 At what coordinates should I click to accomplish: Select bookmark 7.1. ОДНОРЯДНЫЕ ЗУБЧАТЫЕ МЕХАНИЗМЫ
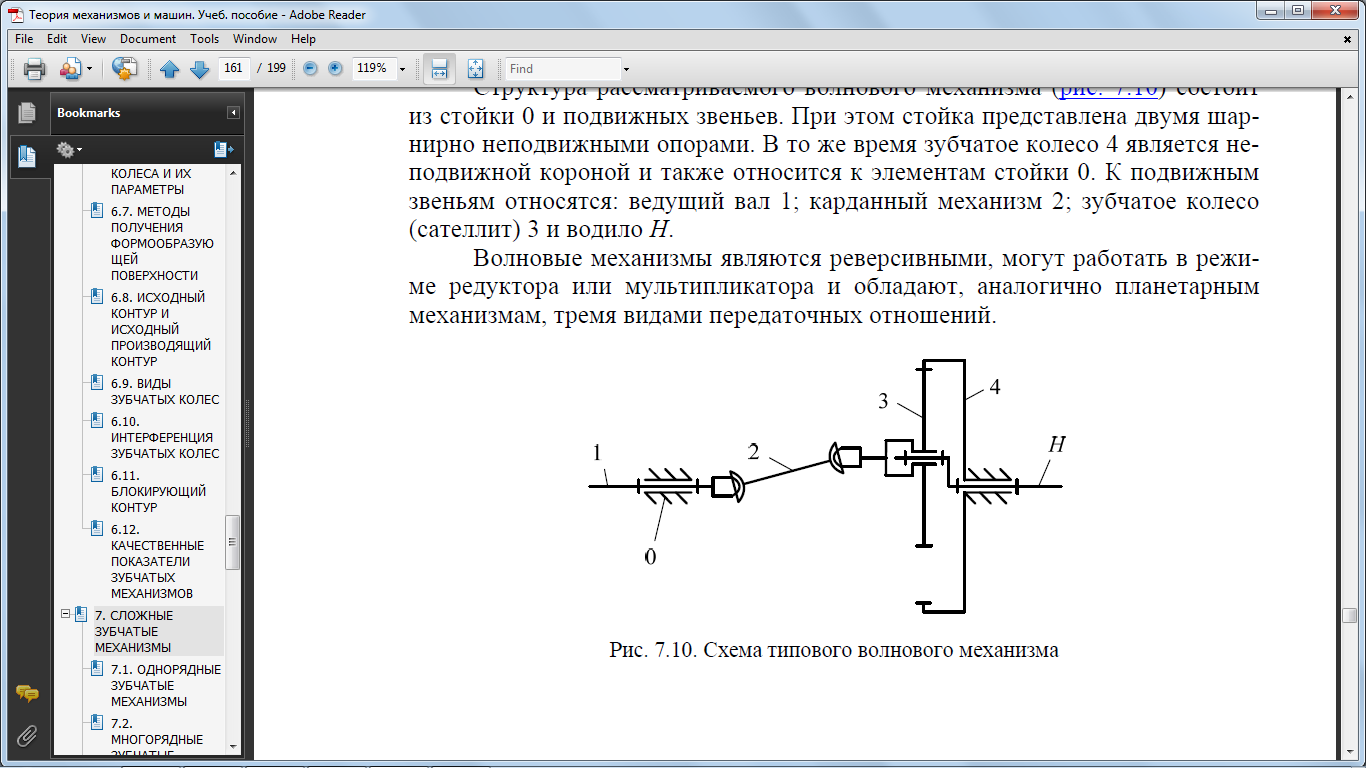tap(165, 685)
